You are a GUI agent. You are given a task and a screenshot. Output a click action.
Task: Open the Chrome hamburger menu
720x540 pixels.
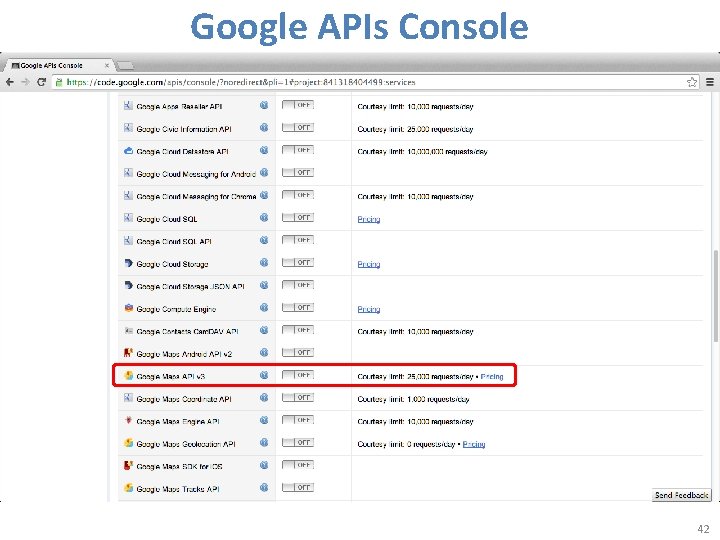710,82
